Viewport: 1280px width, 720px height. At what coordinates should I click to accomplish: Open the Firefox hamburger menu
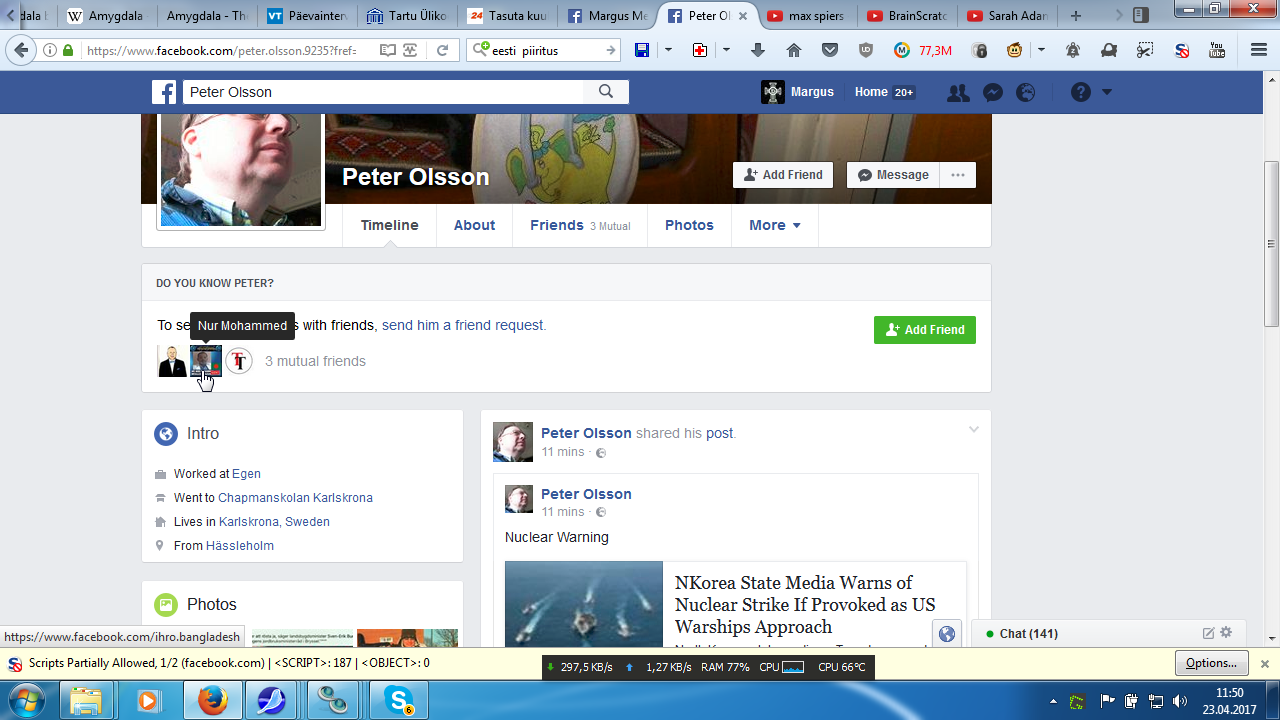point(1259,50)
